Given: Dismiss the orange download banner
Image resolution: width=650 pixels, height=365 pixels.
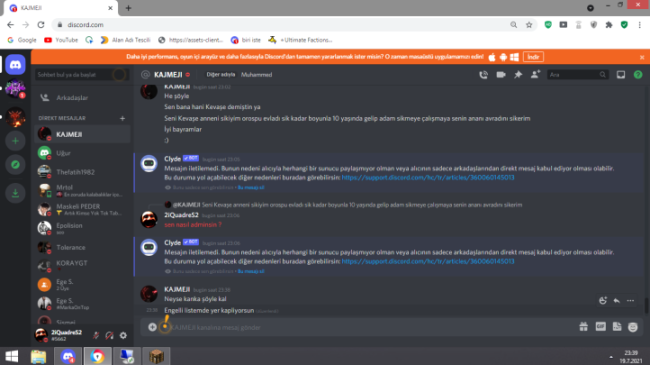Looking at the screenshot, I should pyautogui.click(x=642, y=57).
